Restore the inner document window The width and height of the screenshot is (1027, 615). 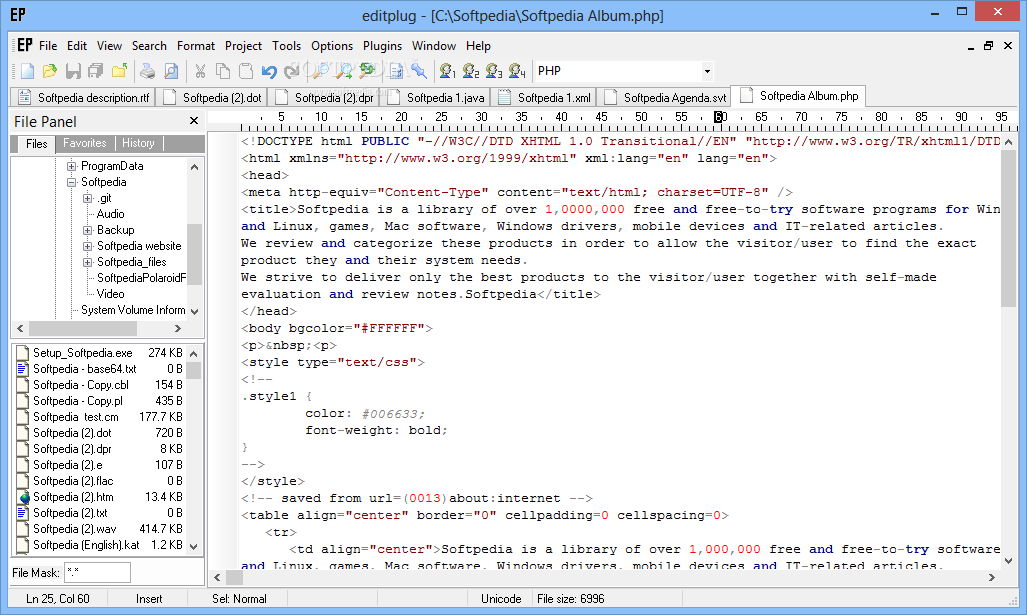click(x=988, y=45)
